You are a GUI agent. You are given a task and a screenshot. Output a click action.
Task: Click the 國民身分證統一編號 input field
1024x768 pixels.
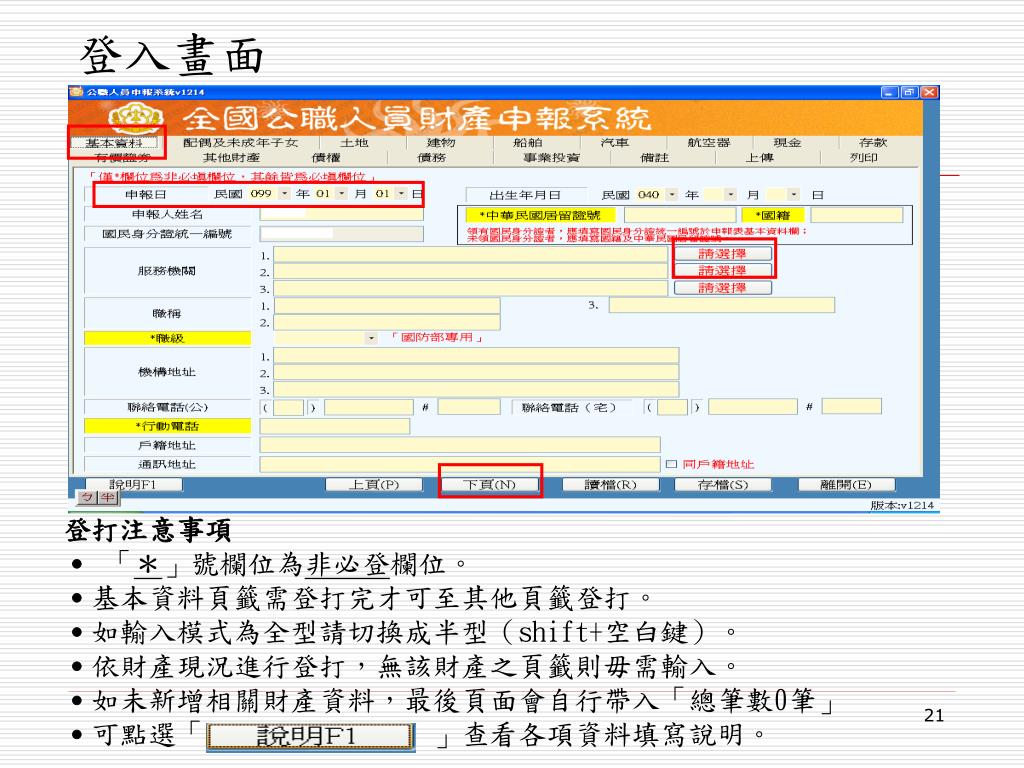[342, 234]
